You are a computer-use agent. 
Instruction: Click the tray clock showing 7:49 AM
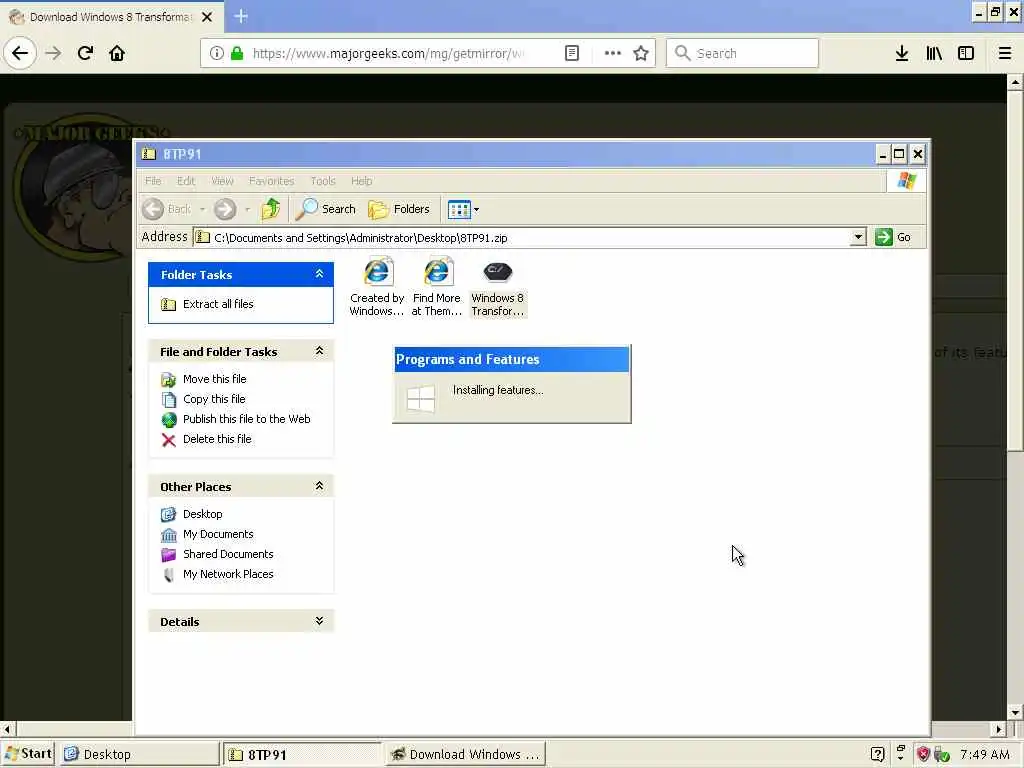tap(985, 754)
